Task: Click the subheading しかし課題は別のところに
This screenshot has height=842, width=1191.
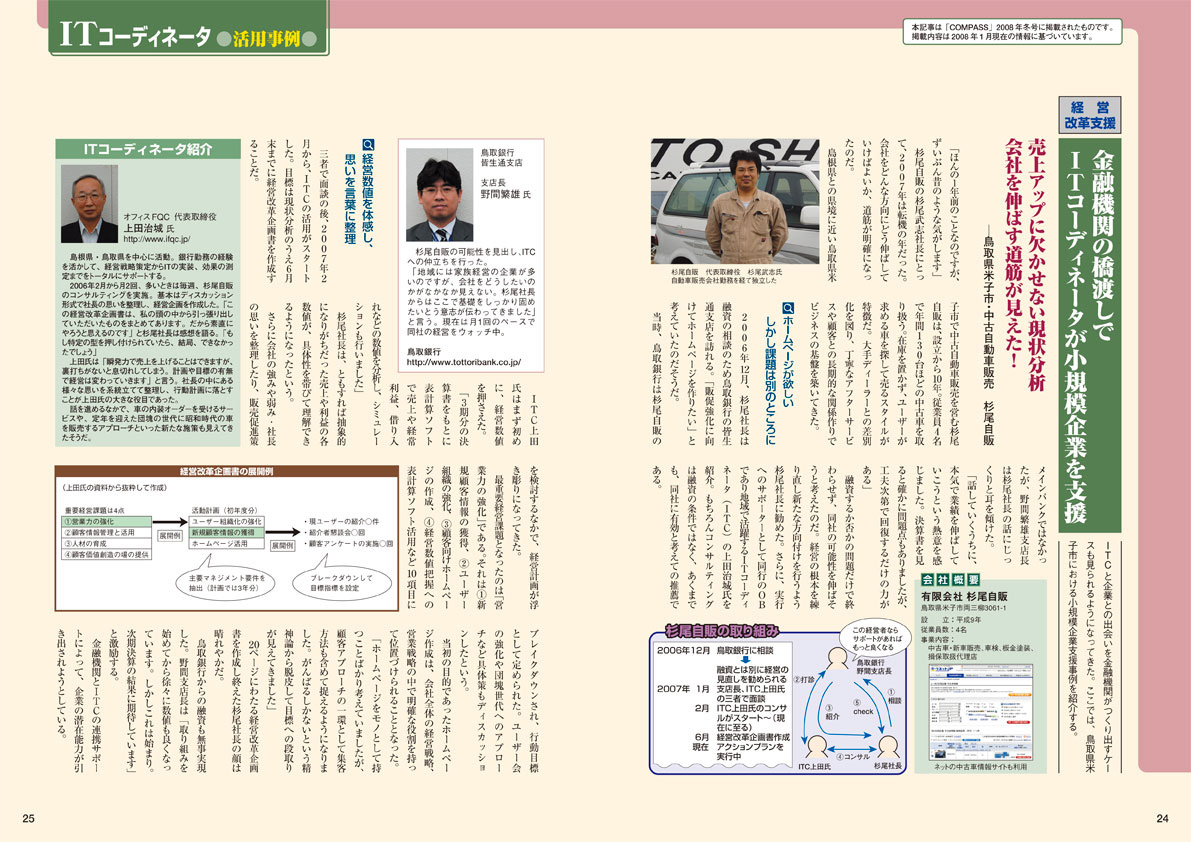Action: click(771, 380)
